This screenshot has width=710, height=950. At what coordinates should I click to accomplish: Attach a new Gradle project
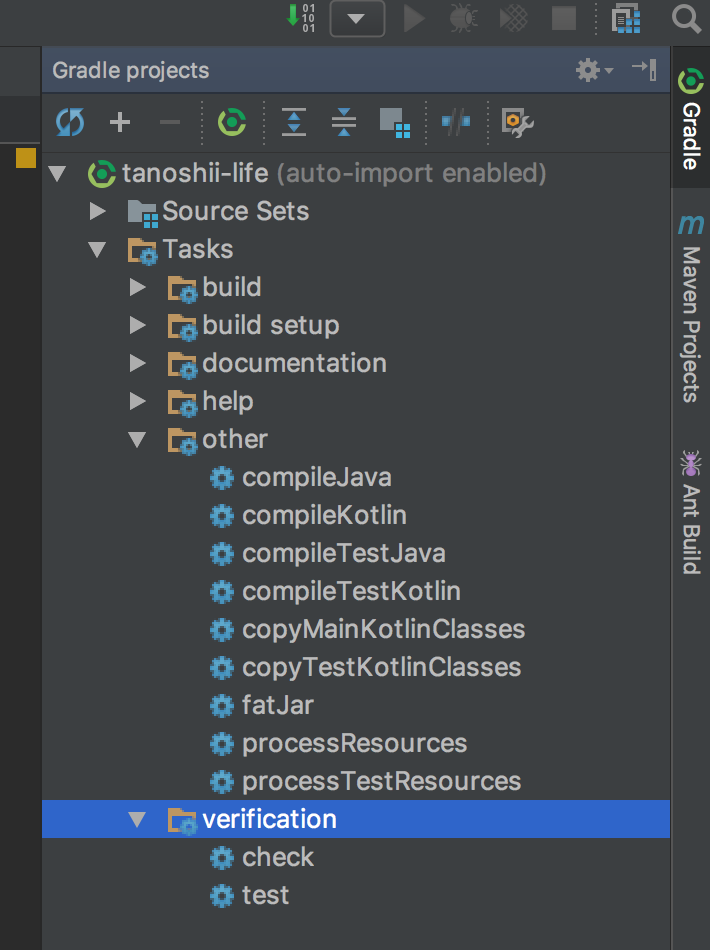[119, 122]
